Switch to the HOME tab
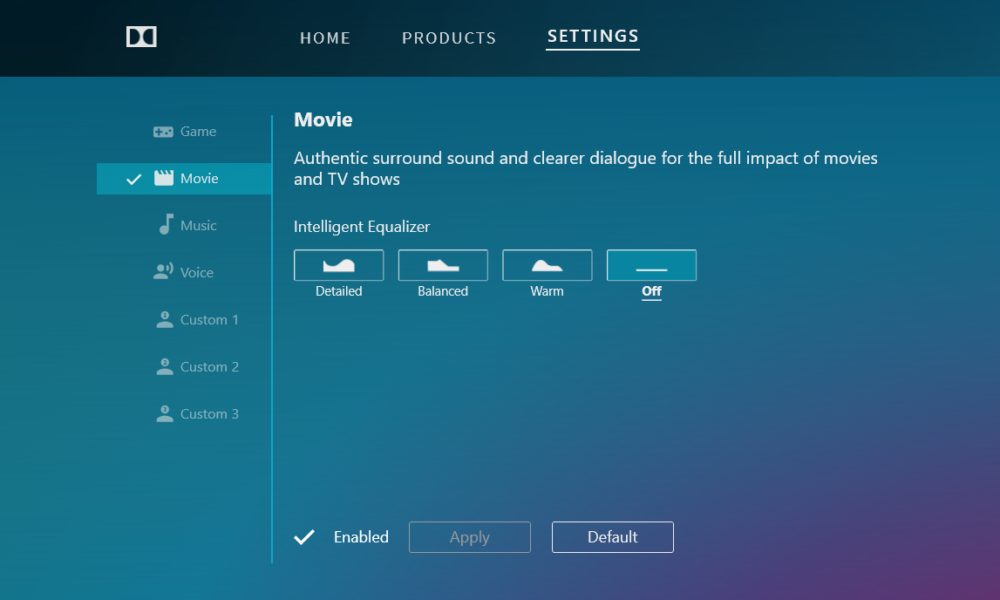 tap(325, 37)
